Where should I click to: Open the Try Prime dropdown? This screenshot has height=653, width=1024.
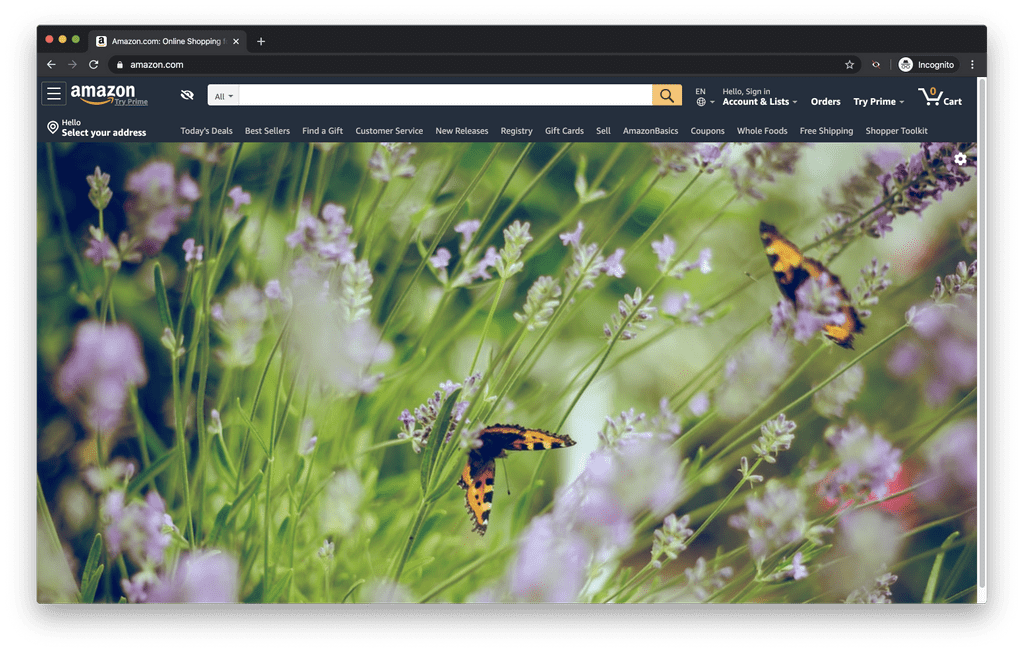pyautogui.click(x=878, y=101)
